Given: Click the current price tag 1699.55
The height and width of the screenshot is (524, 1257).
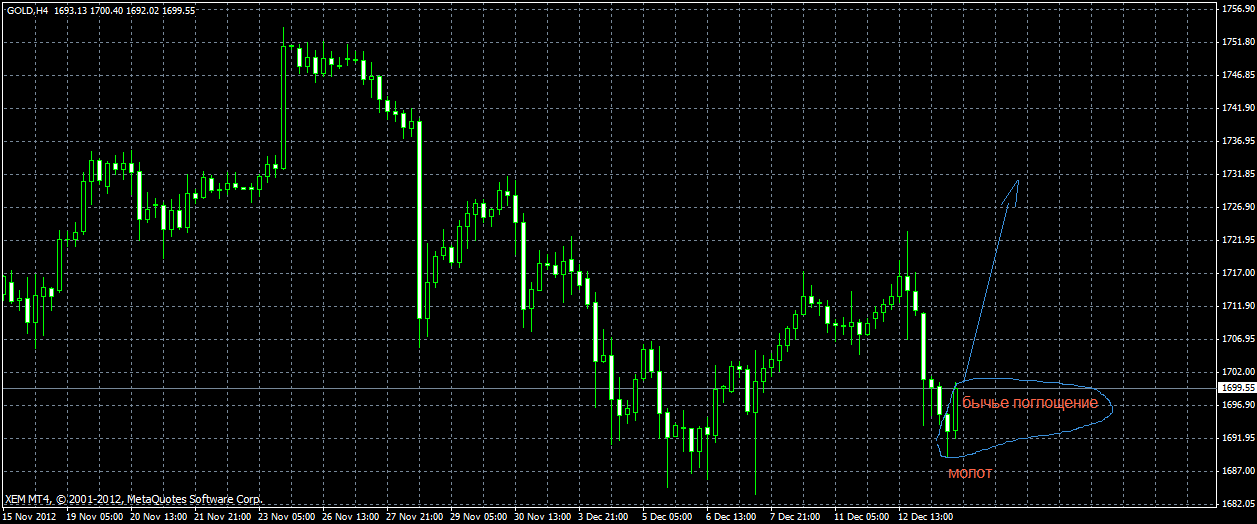Looking at the screenshot, I should tap(1237, 387).
